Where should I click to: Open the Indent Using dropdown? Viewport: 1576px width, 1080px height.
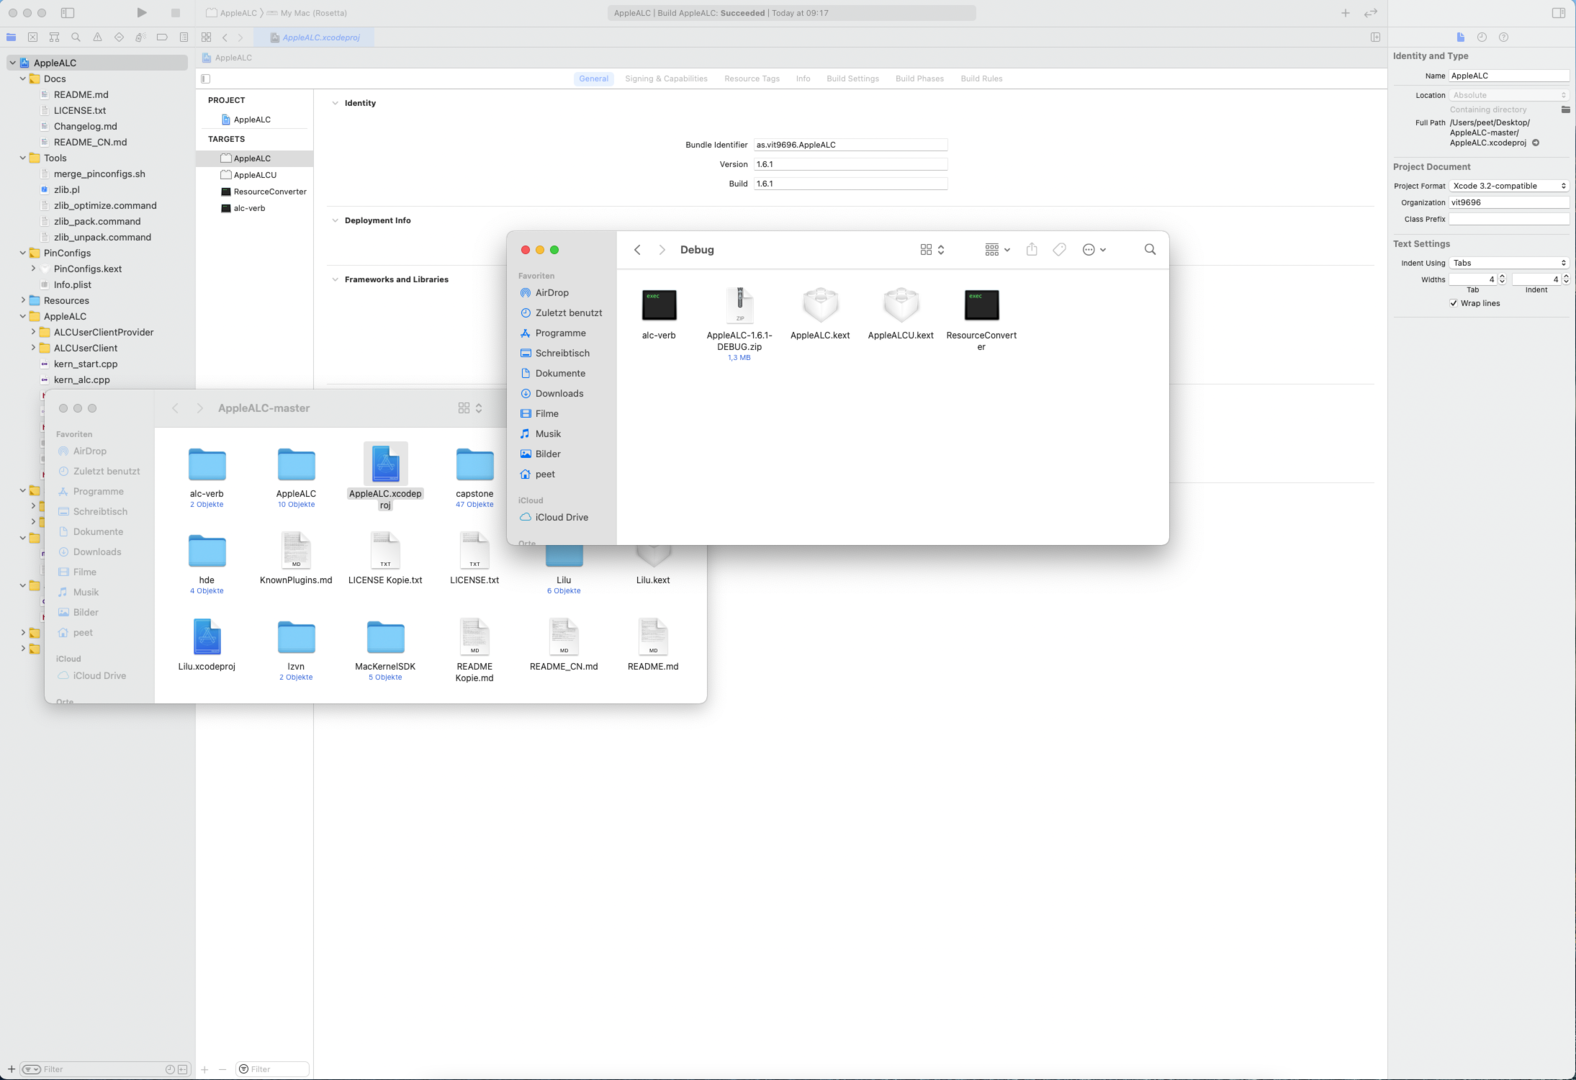click(x=1509, y=263)
